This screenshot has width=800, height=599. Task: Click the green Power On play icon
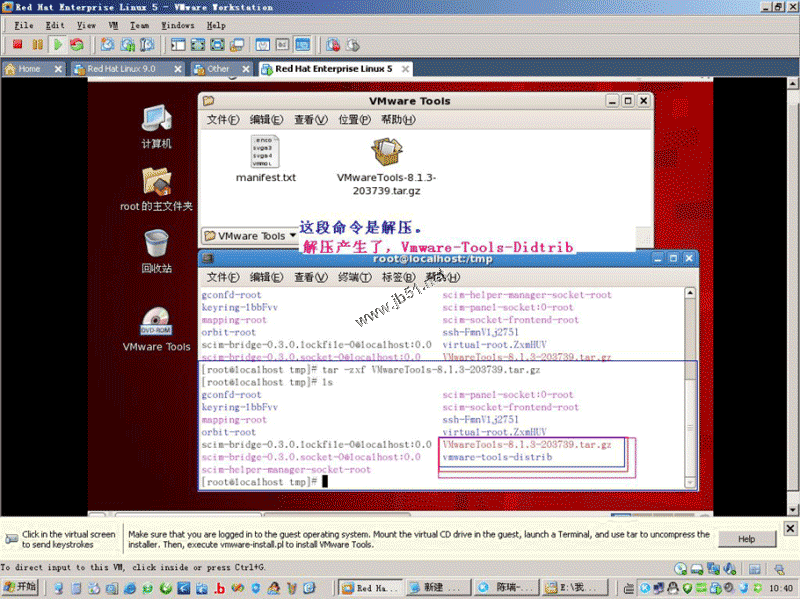point(58,45)
